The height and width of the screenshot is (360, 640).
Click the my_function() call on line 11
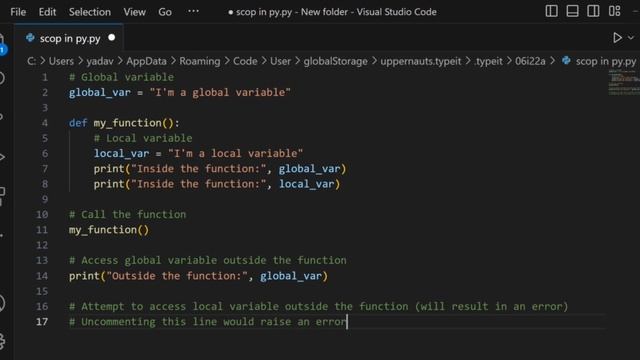109,230
